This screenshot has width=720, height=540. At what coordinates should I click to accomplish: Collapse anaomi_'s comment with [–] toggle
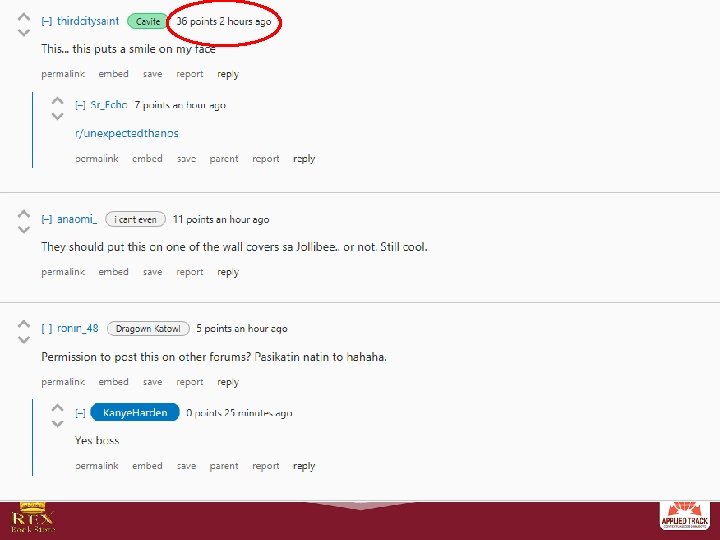pyautogui.click(x=46, y=219)
